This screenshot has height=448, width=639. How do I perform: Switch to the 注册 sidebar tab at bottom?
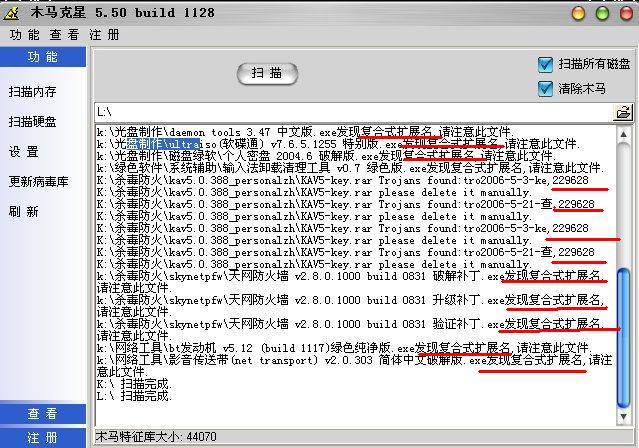coord(43,438)
